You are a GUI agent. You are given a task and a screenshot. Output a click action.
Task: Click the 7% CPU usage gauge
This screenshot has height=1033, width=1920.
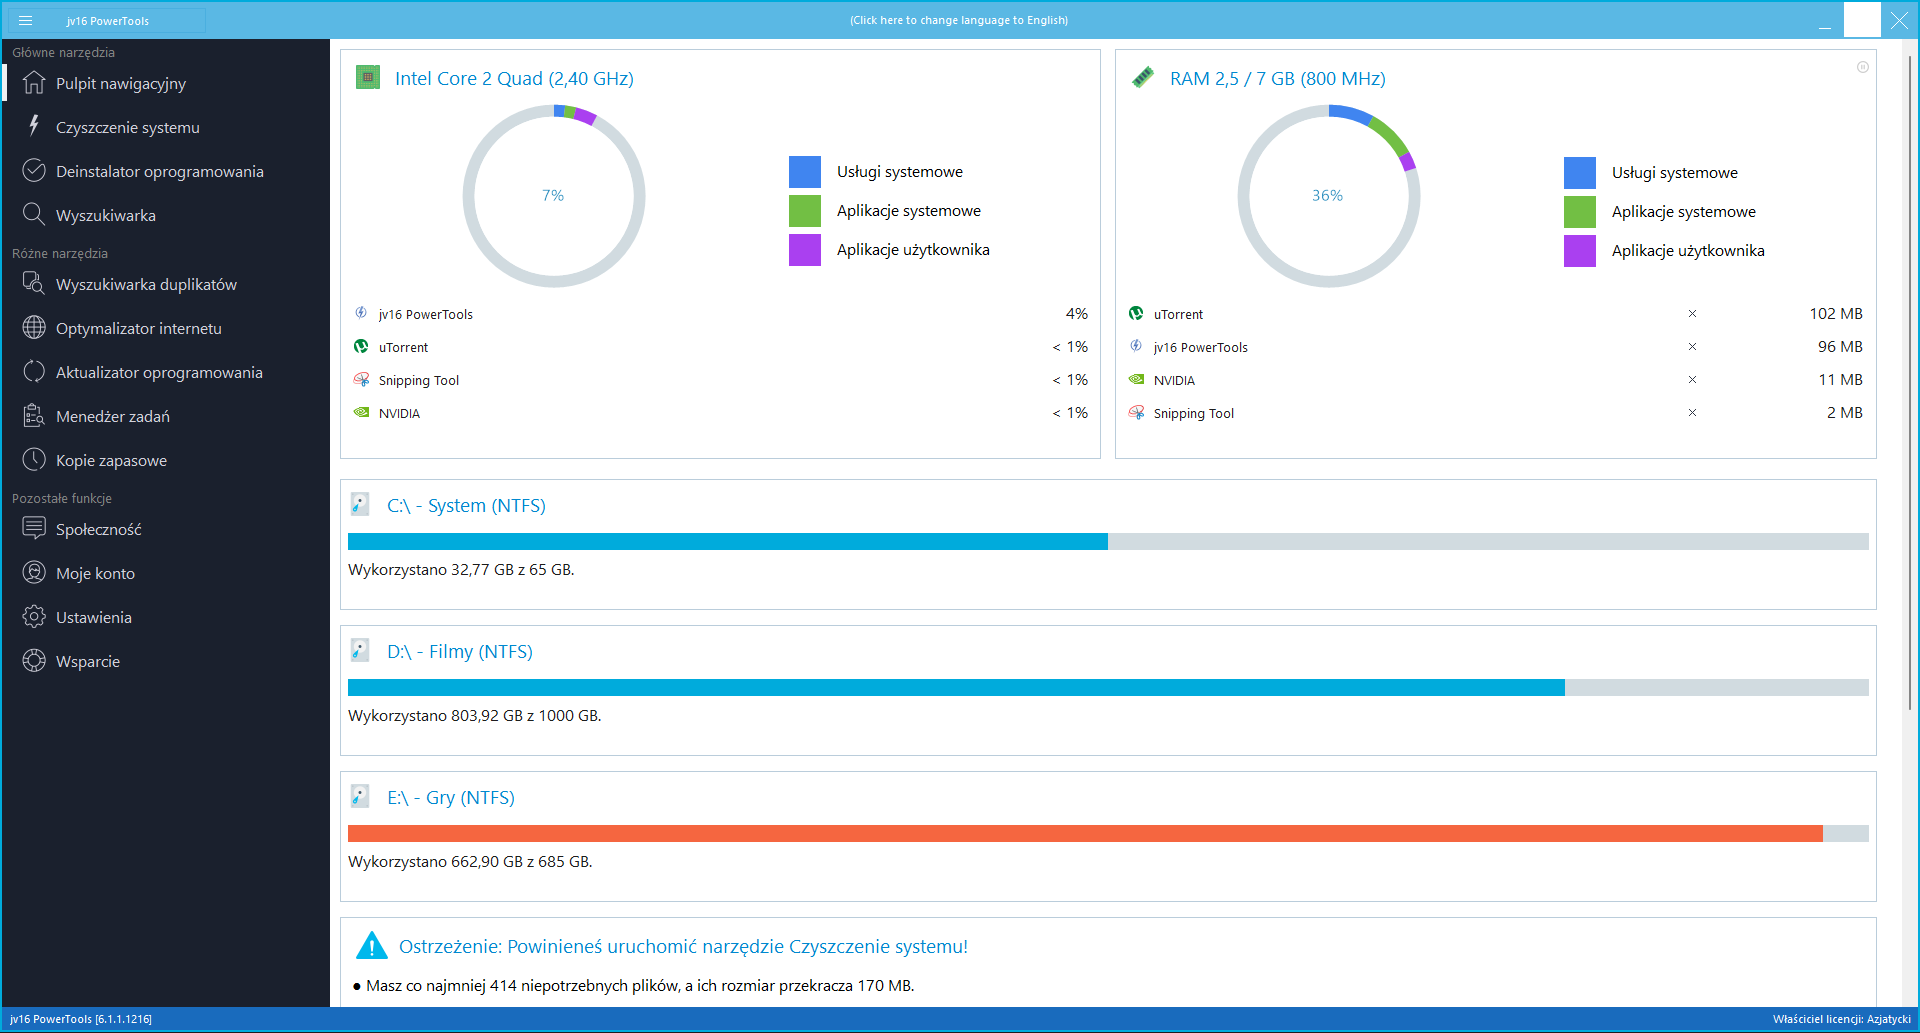pos(553,195)
